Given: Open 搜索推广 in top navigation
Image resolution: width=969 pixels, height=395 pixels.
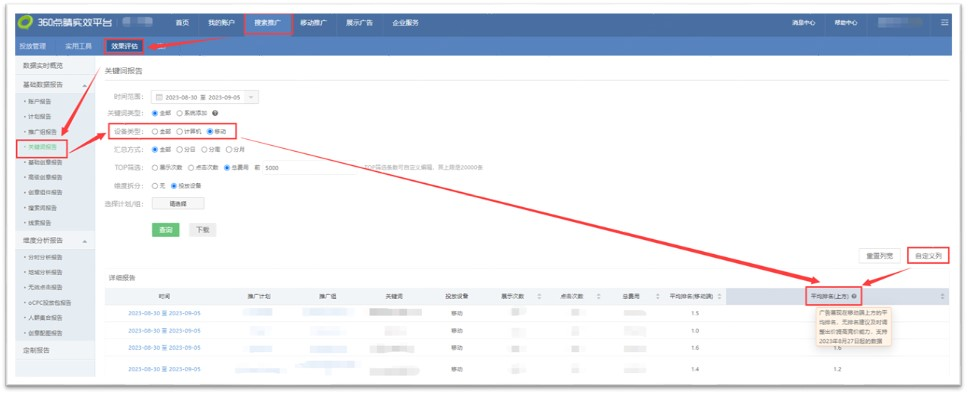Looking at the screenshot, I should click(x=268, y=23).
